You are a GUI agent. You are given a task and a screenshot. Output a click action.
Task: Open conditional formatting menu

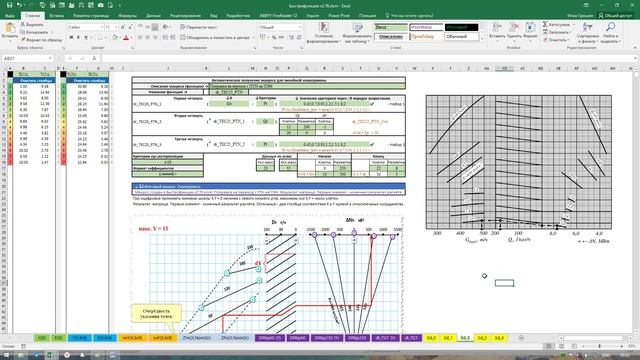(324, 33)
